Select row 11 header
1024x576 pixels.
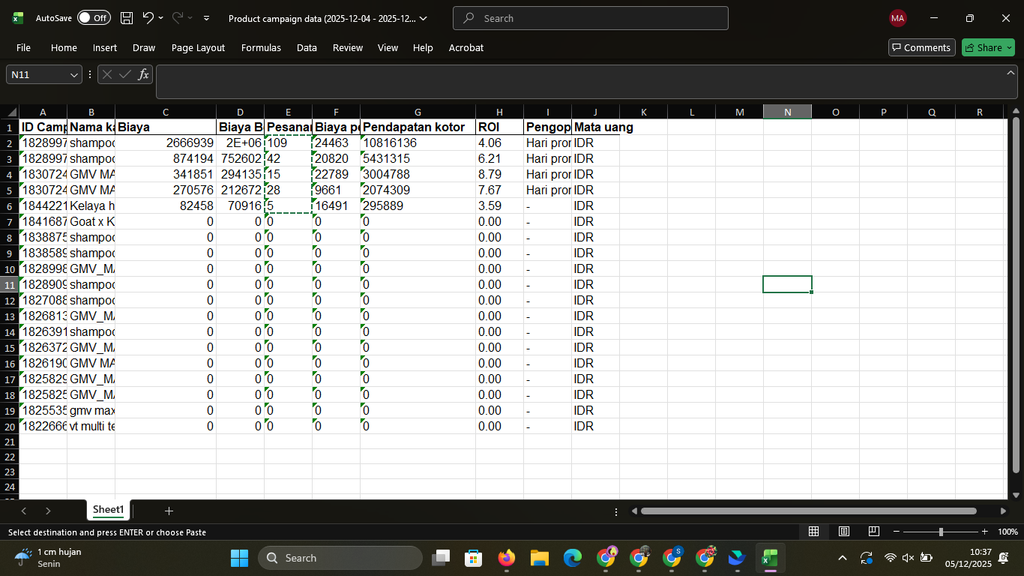click(10, 285)
